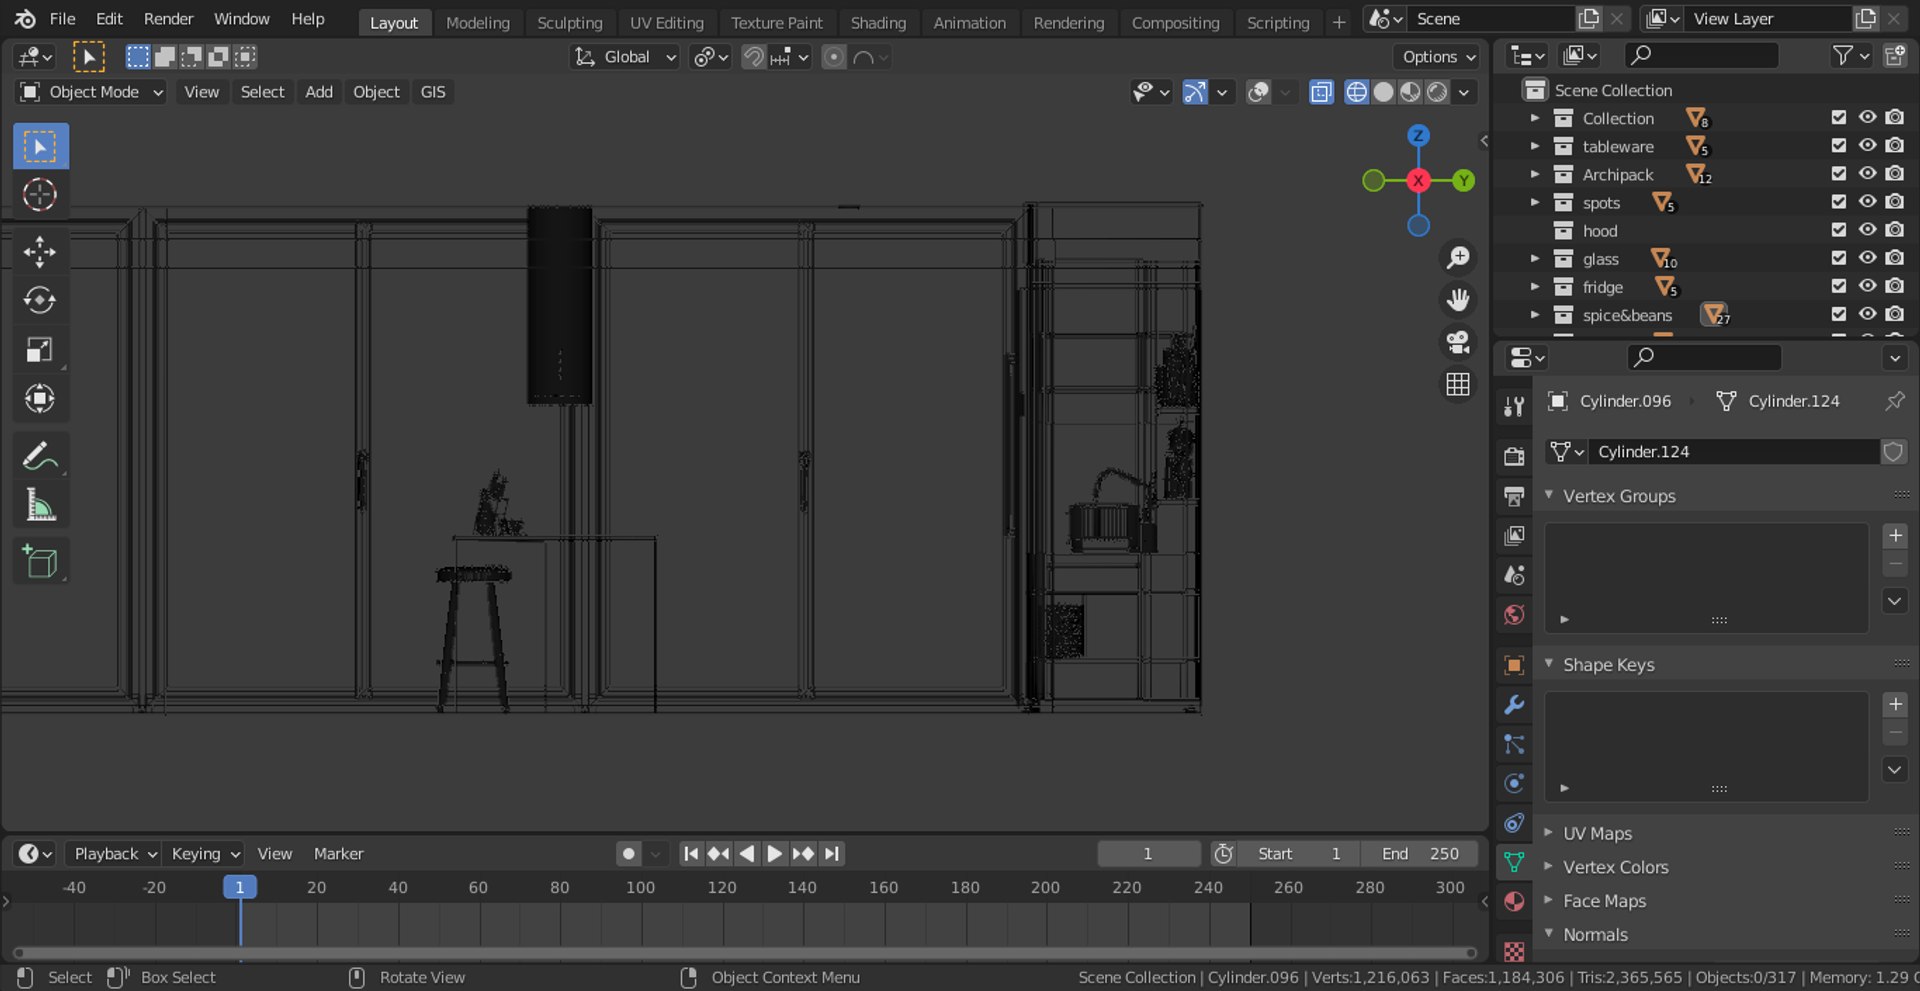
Task: Switch to solid viewport shading
Action: tap(1383, 92)
